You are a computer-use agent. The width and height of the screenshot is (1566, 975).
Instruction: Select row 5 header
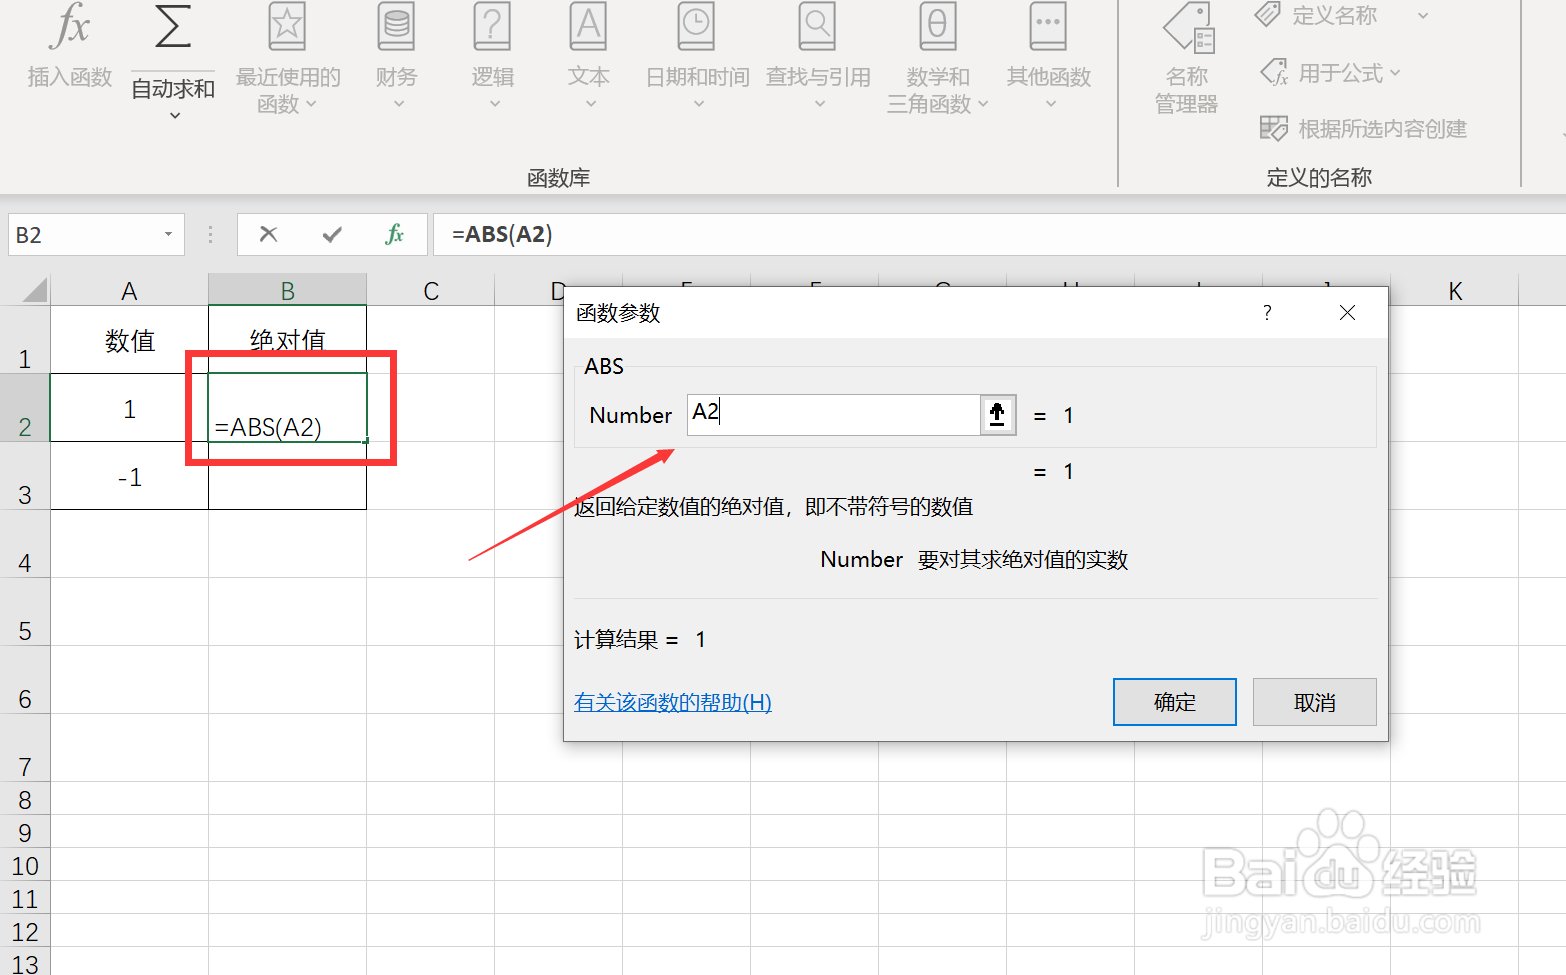tap(25, 612)
